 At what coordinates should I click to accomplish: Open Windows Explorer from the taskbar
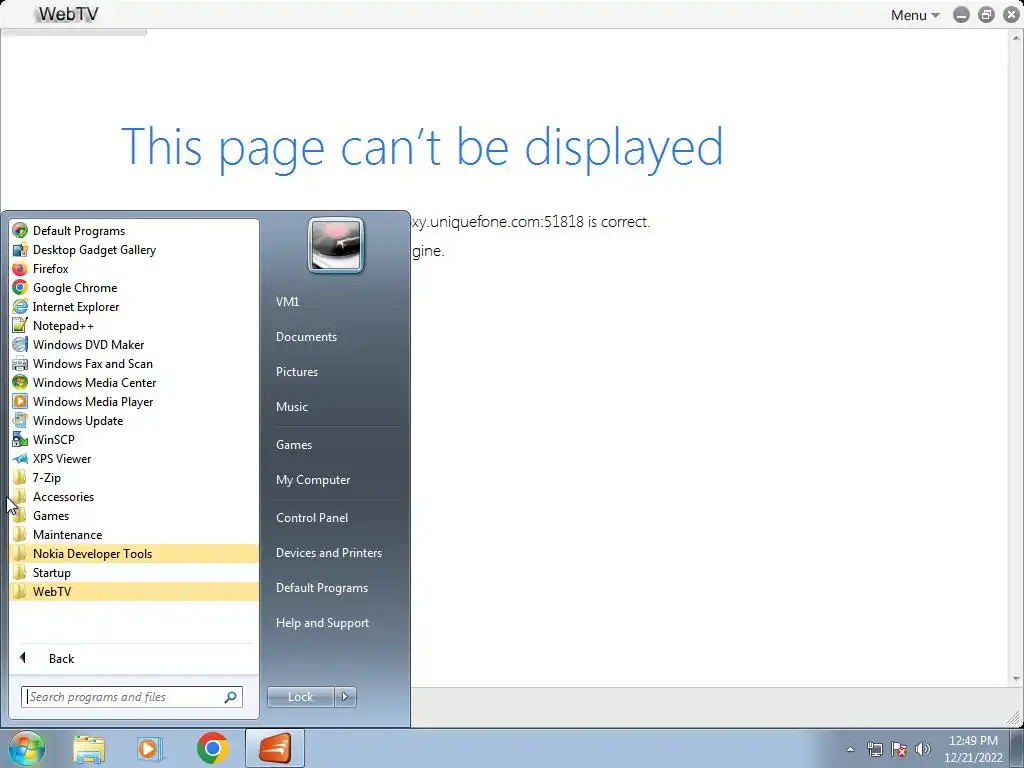(x=89, y=748)
